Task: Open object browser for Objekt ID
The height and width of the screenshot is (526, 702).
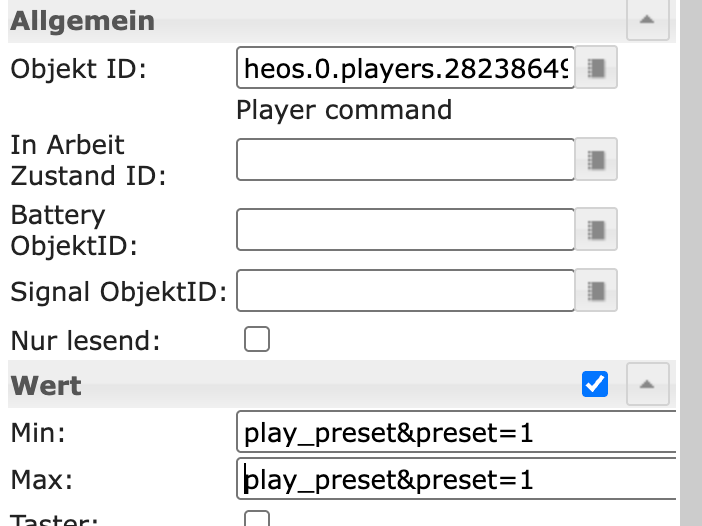Action: 597,69
